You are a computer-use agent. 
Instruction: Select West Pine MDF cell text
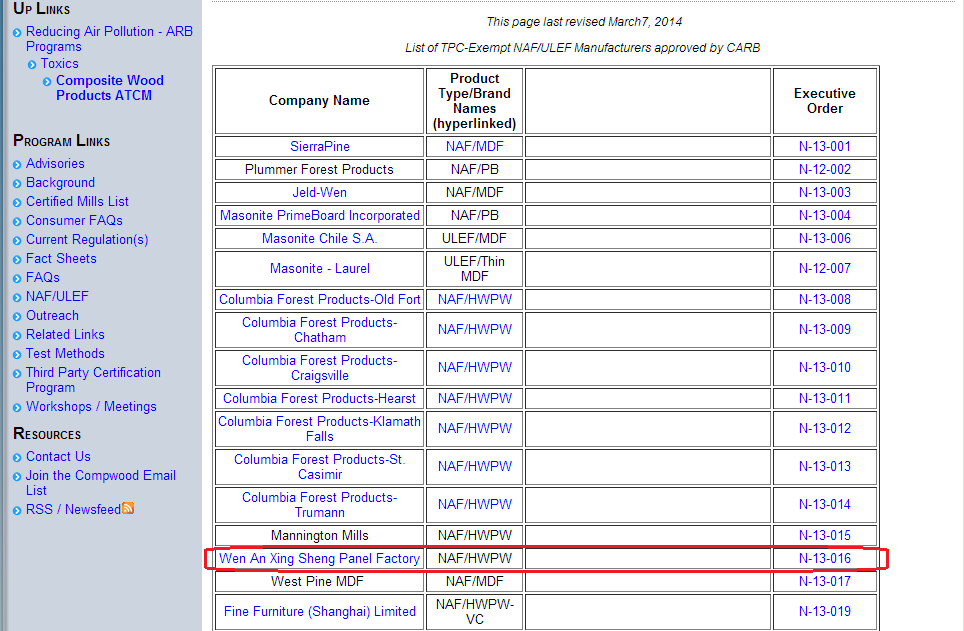317,581
